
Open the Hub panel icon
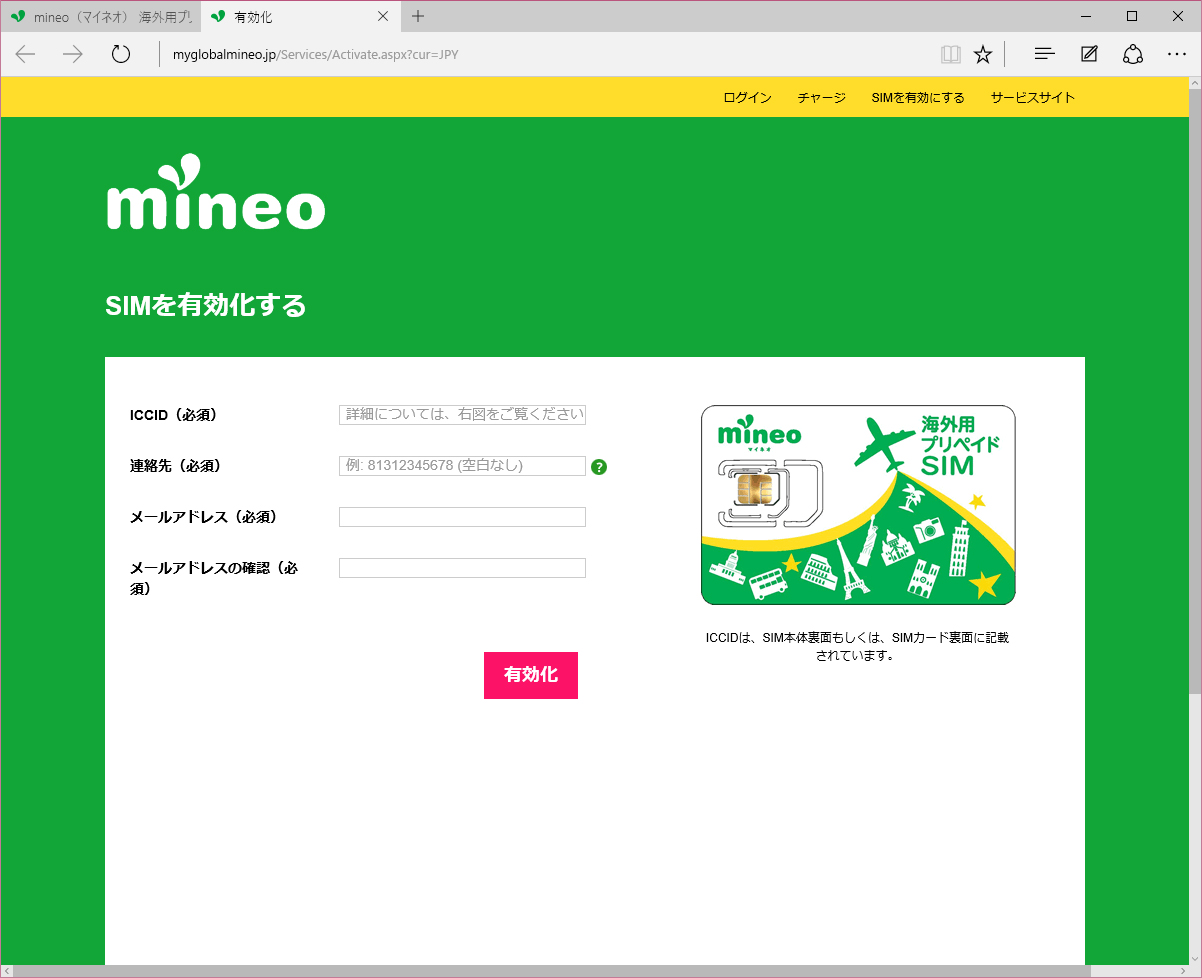click(x=1043, y=54)
